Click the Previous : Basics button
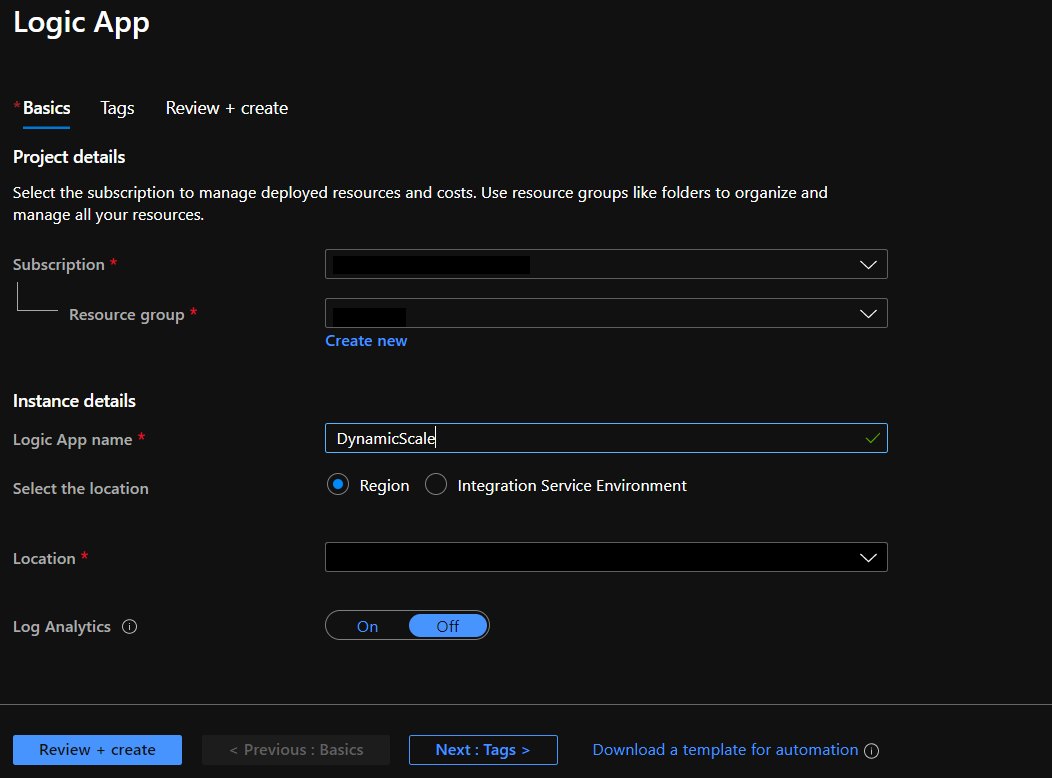1052x778 pixels. (x=296, y=750)
